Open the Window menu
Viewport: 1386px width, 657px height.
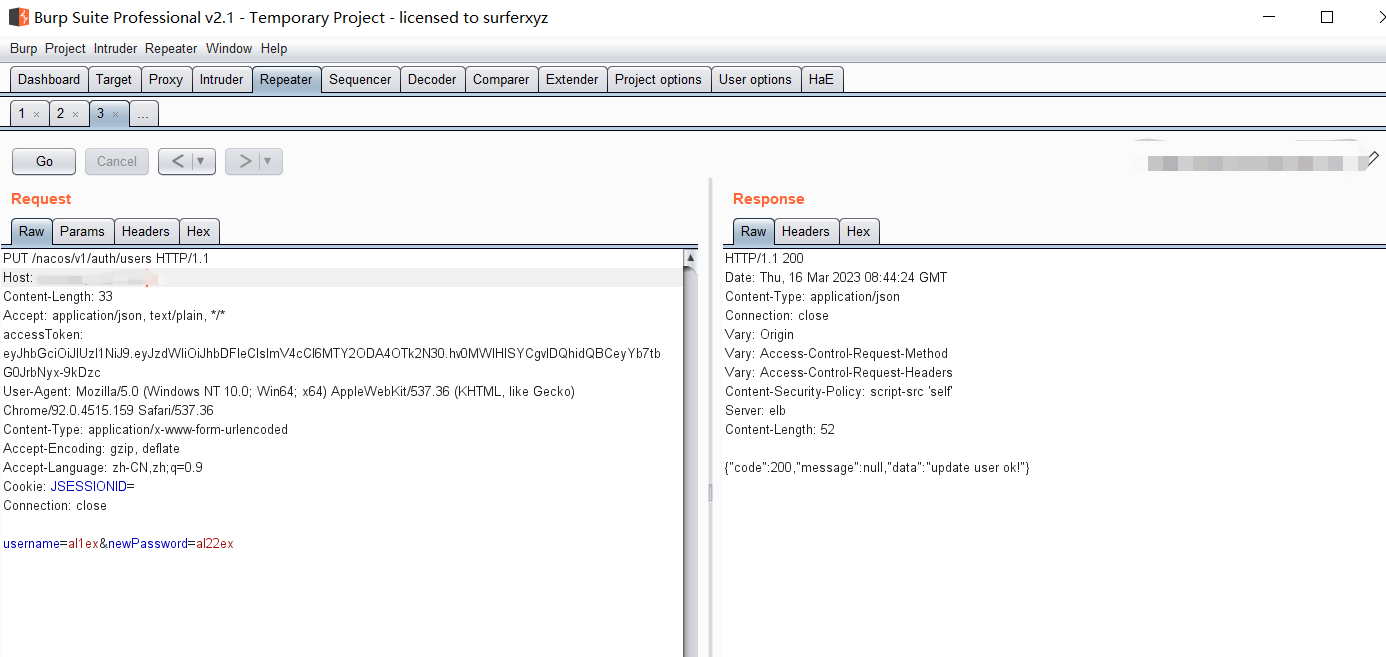click(x=229, y=48)
